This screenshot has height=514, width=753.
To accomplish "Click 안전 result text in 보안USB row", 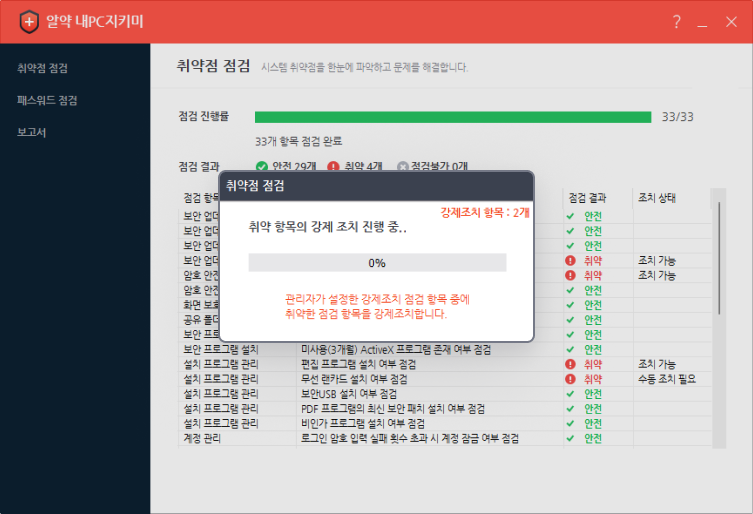I will pos(593,394).
